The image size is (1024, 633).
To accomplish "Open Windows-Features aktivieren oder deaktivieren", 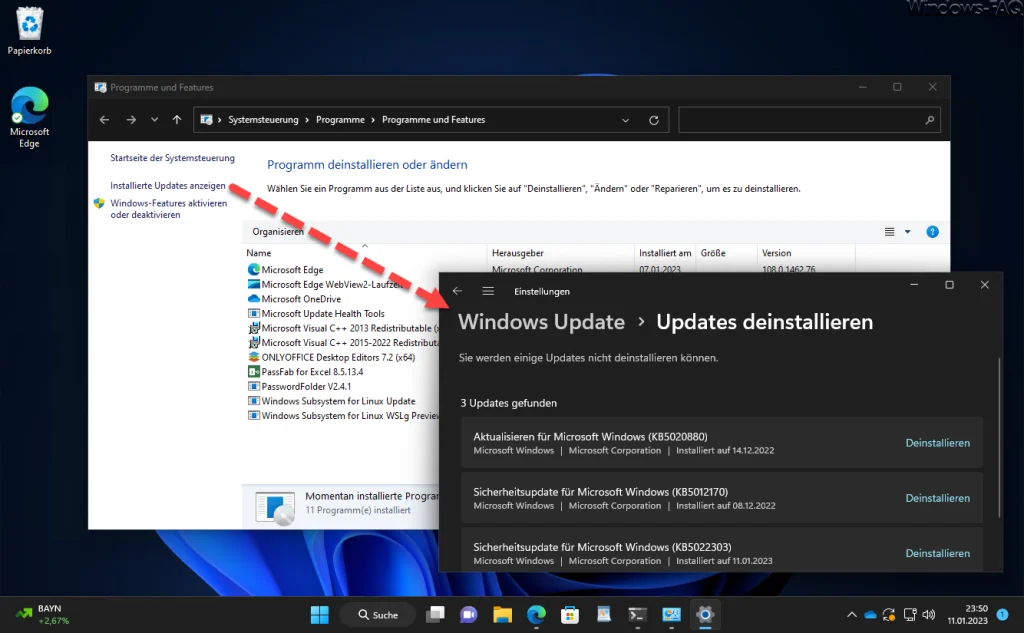I will click(168, 209).
